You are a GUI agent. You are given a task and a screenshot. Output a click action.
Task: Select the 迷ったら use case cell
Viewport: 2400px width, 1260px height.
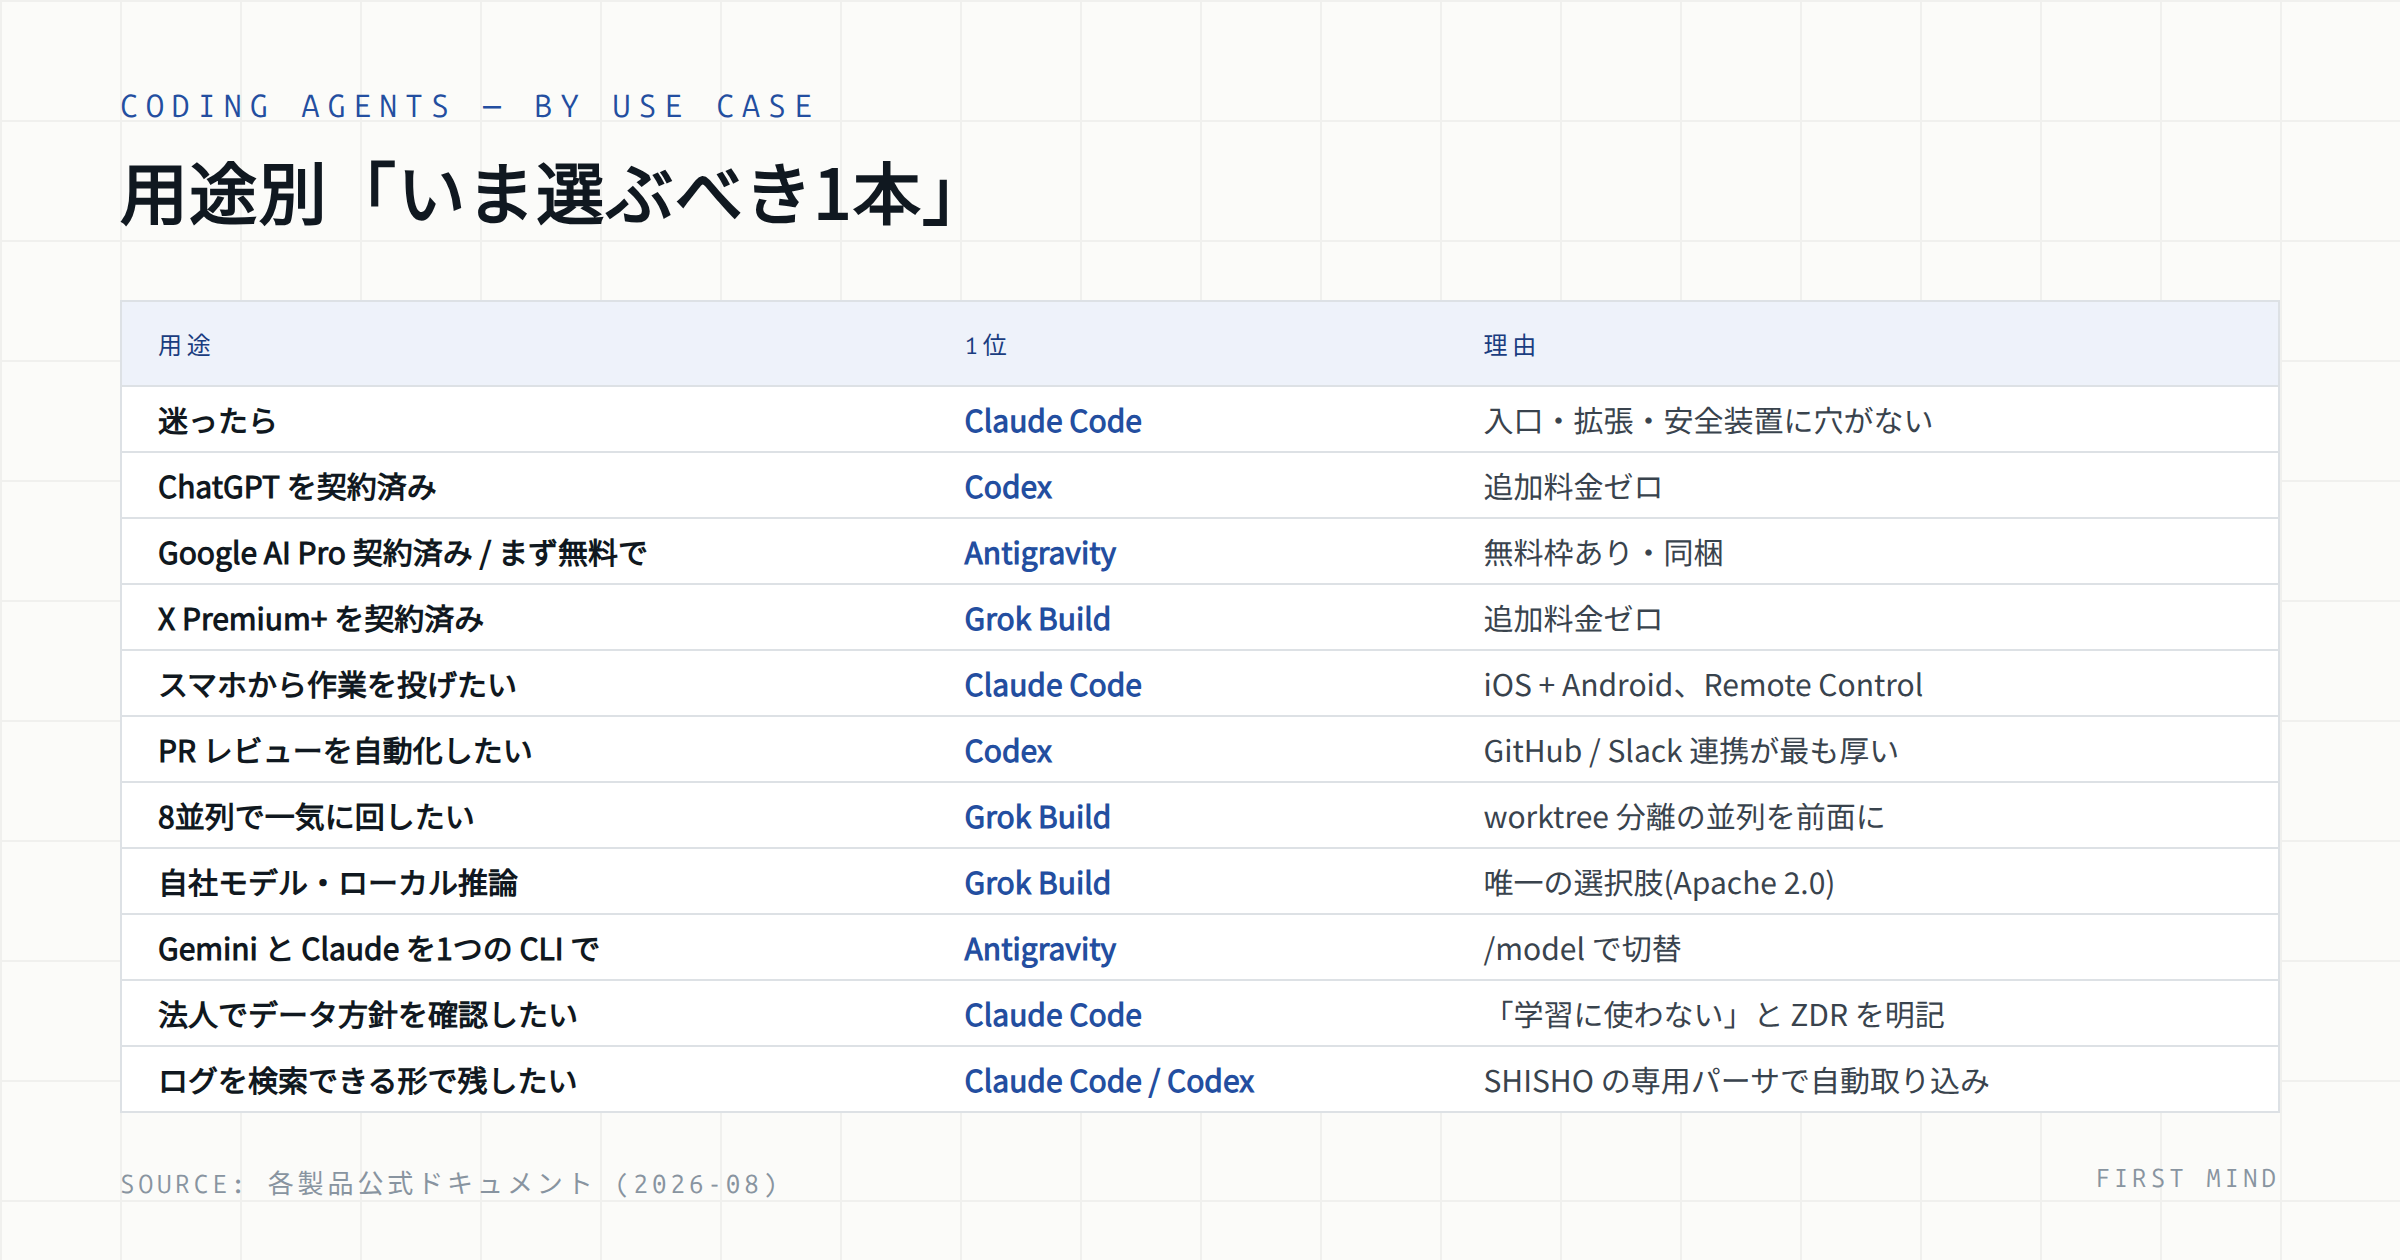[217, 421]
